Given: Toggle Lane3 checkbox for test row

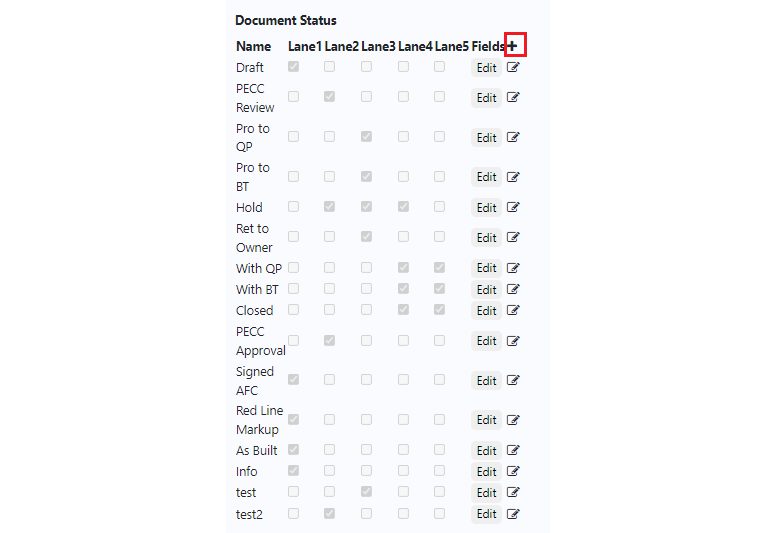Looking at the screenshot, I should click(366, 491).
